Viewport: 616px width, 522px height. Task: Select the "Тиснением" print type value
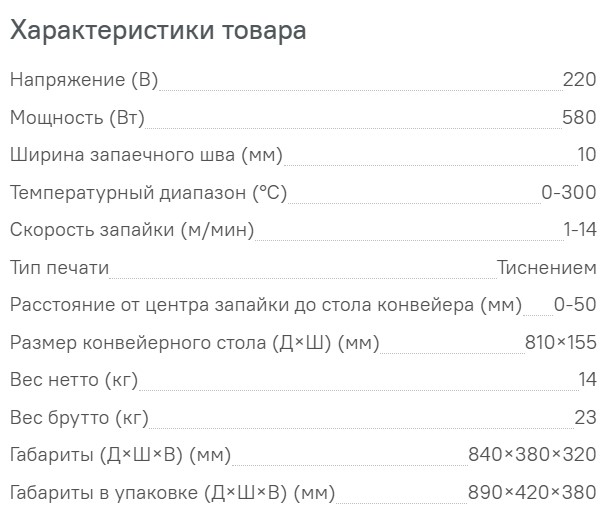coord(546,268)
